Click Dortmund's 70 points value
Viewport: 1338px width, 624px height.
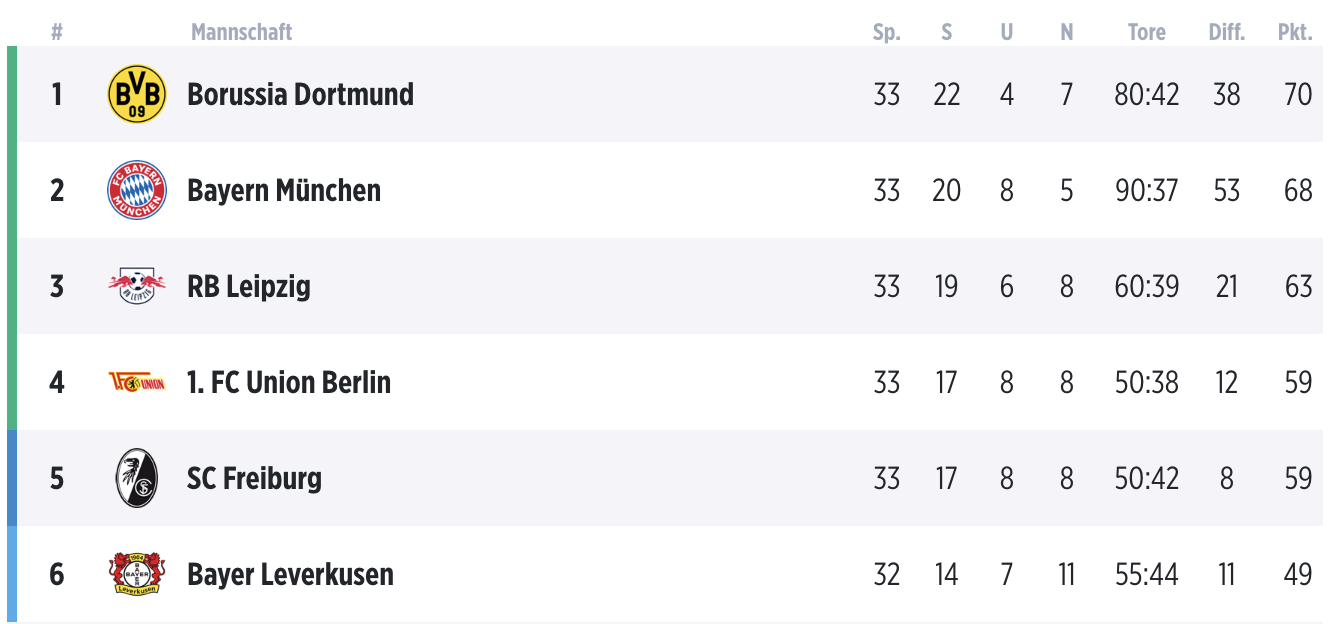coord(1298,94)
